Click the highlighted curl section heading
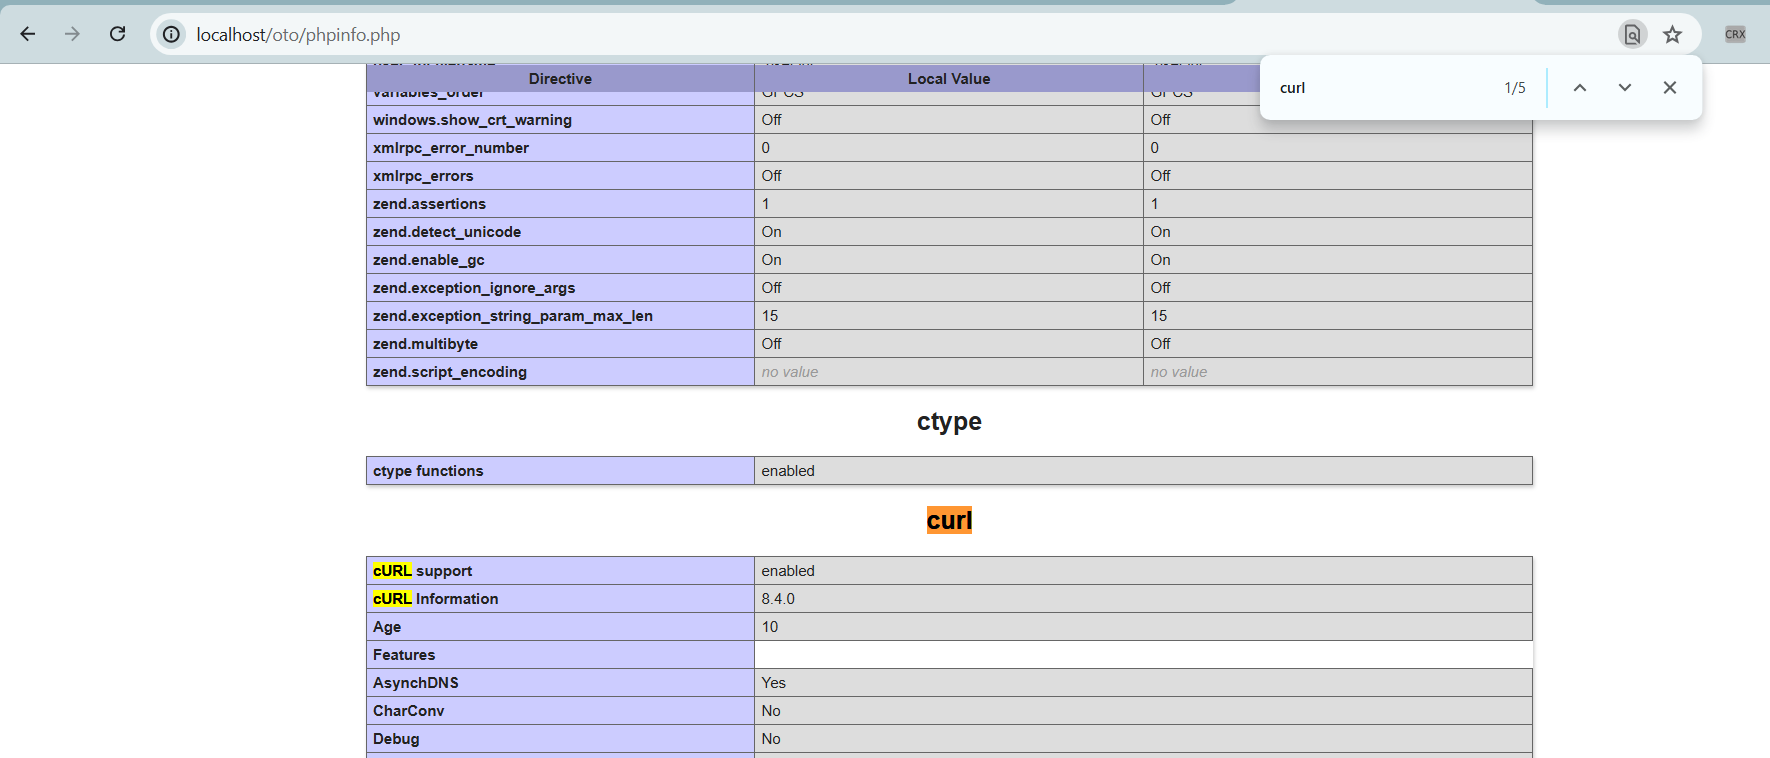This screenshot has width=1770, height=758. coord(949,520)
